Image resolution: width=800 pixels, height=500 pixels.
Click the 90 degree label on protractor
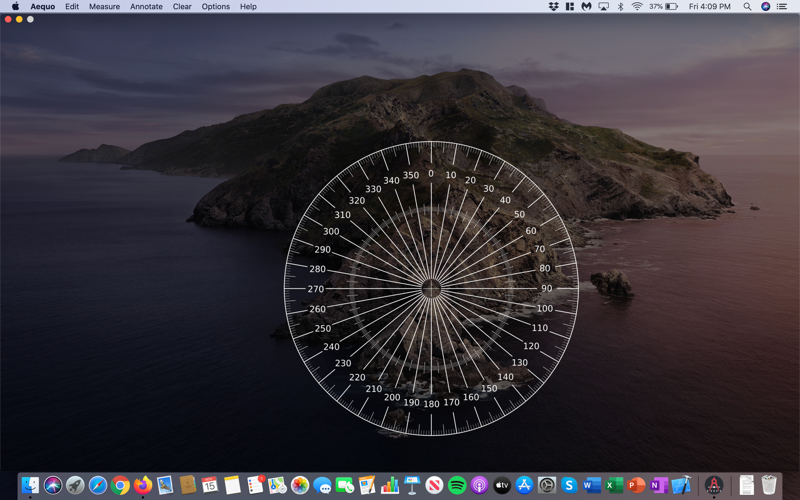(x=546, y=289)
